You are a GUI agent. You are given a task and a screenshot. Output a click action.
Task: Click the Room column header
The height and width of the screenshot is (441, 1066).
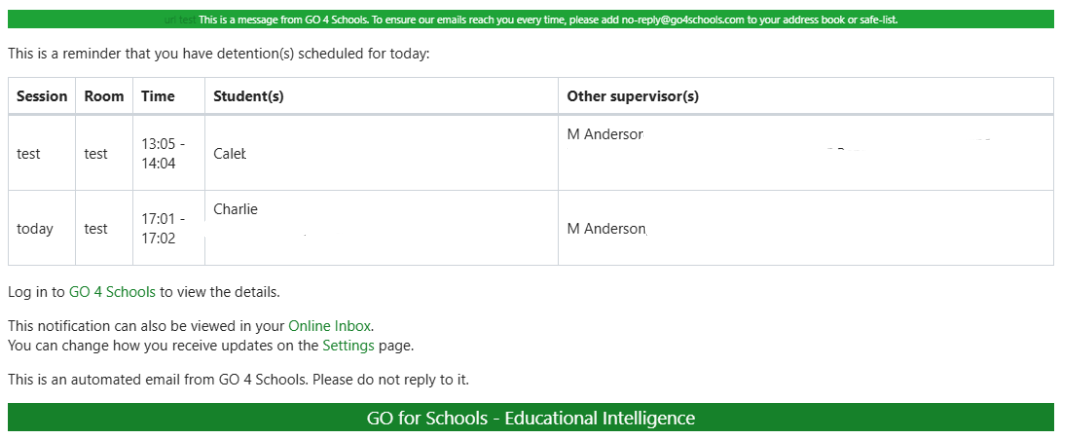pyautogui.click(x=104, y=97)
